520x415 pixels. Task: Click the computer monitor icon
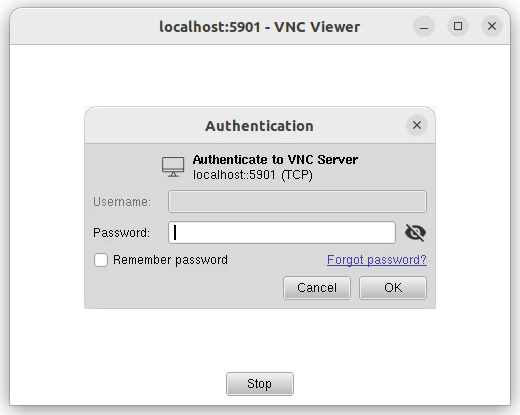click(x=173, y=167)
